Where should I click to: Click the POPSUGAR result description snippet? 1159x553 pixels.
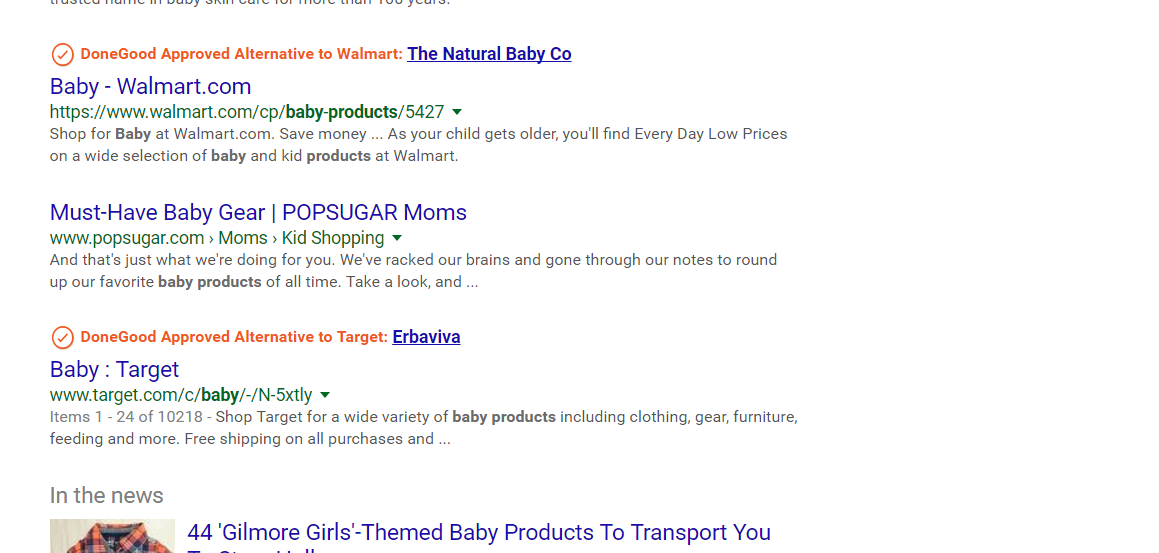pyautogui.click(x=413, y=271)
